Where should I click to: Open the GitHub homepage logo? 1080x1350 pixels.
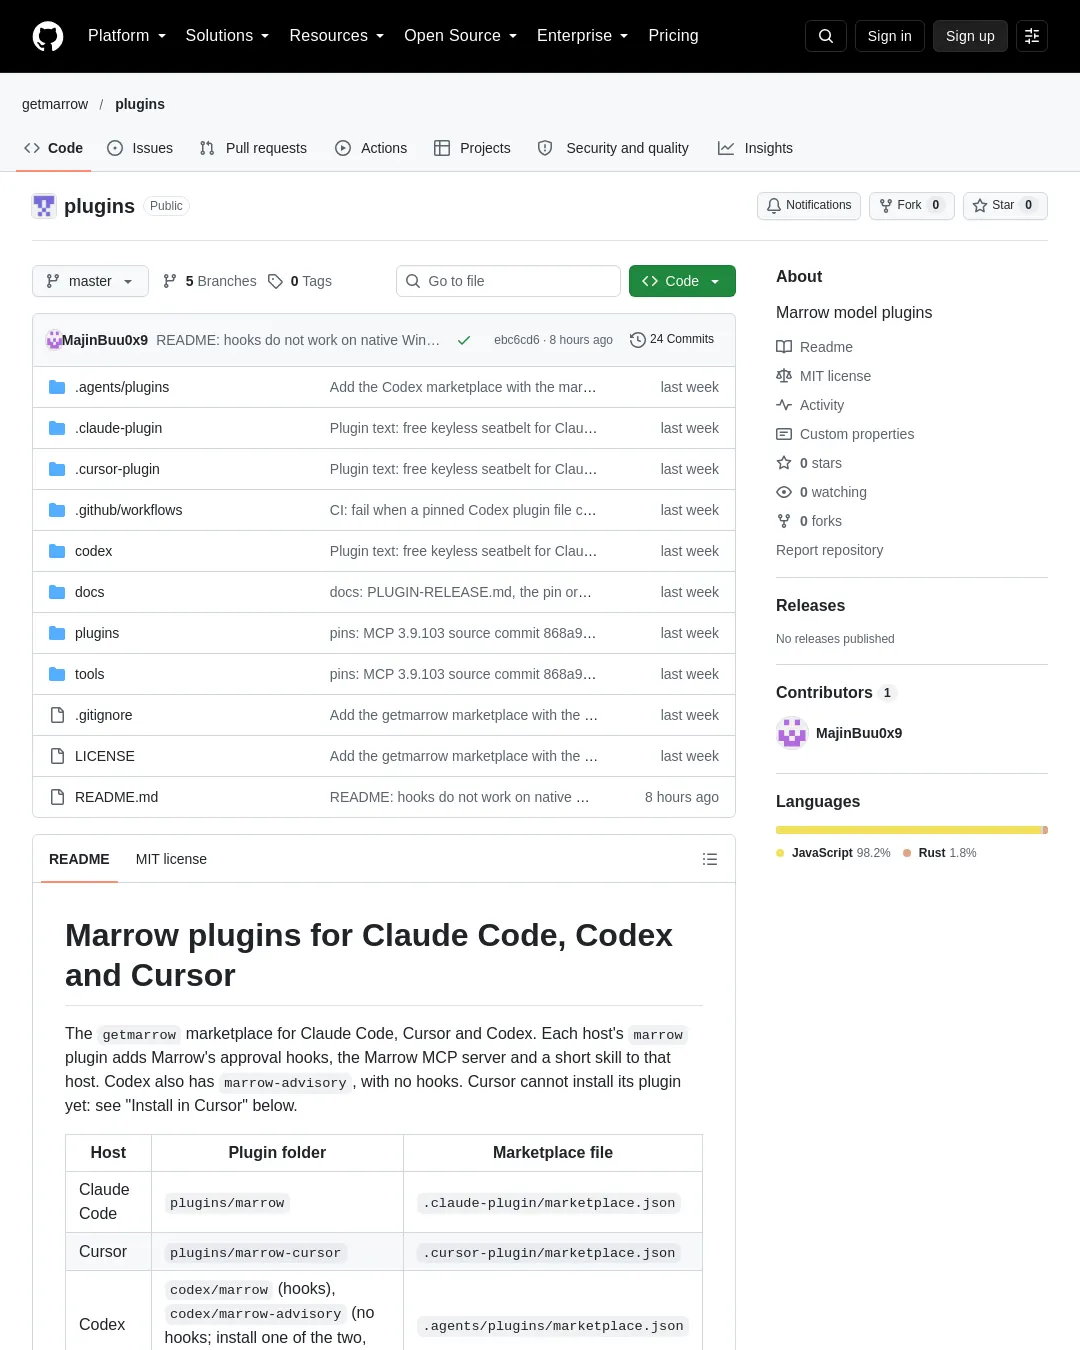[x=48, y=36]
